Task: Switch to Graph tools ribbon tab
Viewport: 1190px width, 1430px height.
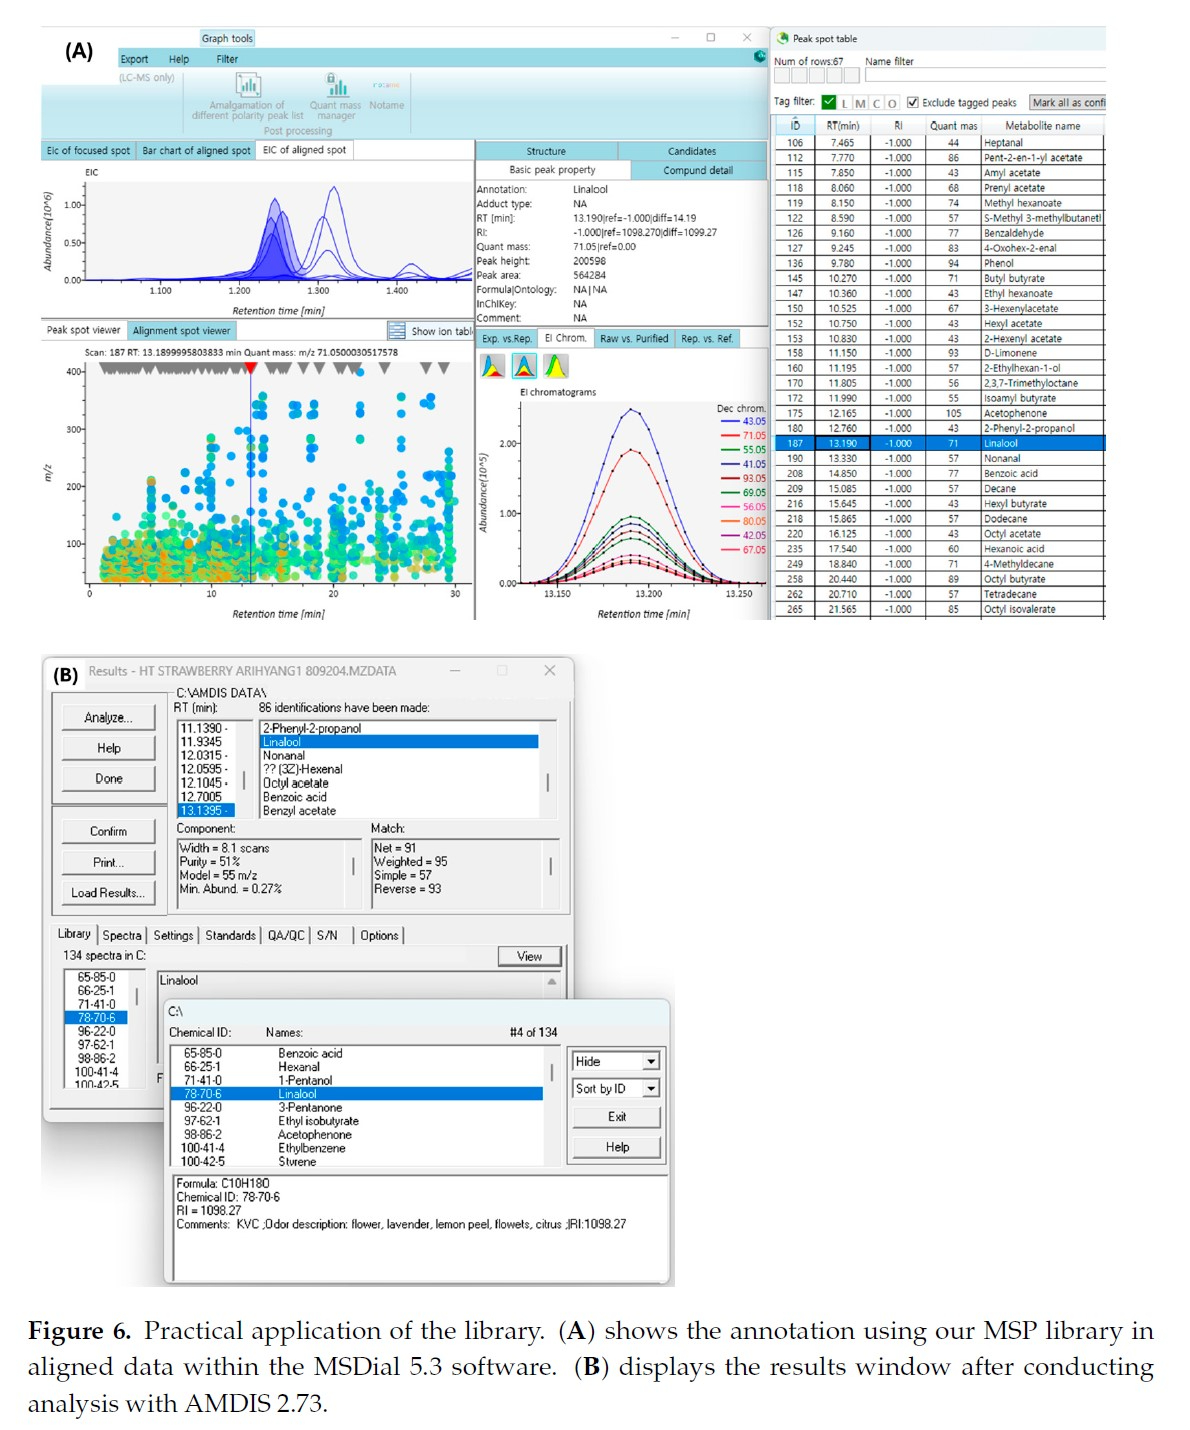Action: [227, 38]
